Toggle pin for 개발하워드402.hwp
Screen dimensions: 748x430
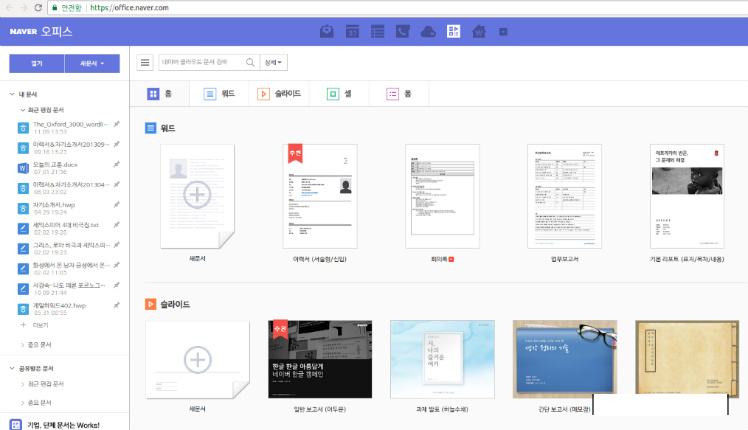click(116, 305)
